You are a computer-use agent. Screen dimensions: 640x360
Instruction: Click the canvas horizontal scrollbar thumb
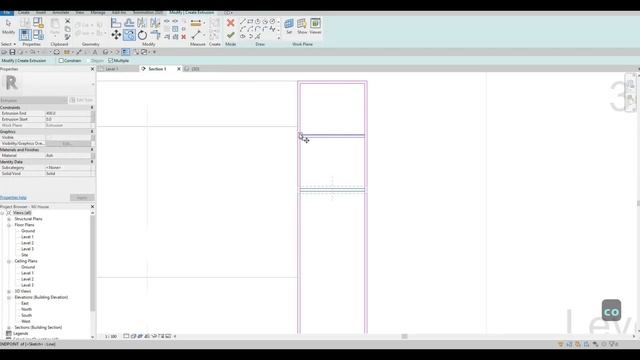(x=404, y=336)
